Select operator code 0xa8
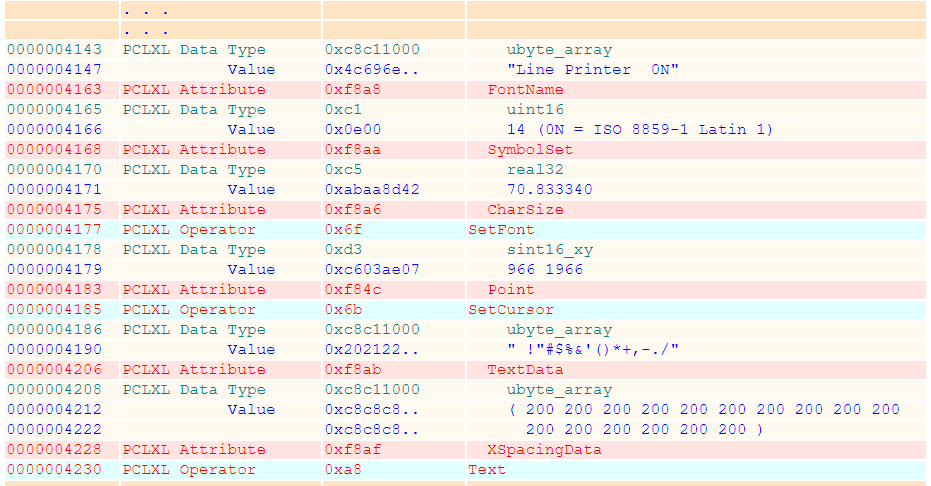This screenshot has height=486, width=931. pyautogui.click(x=343, y=470)
